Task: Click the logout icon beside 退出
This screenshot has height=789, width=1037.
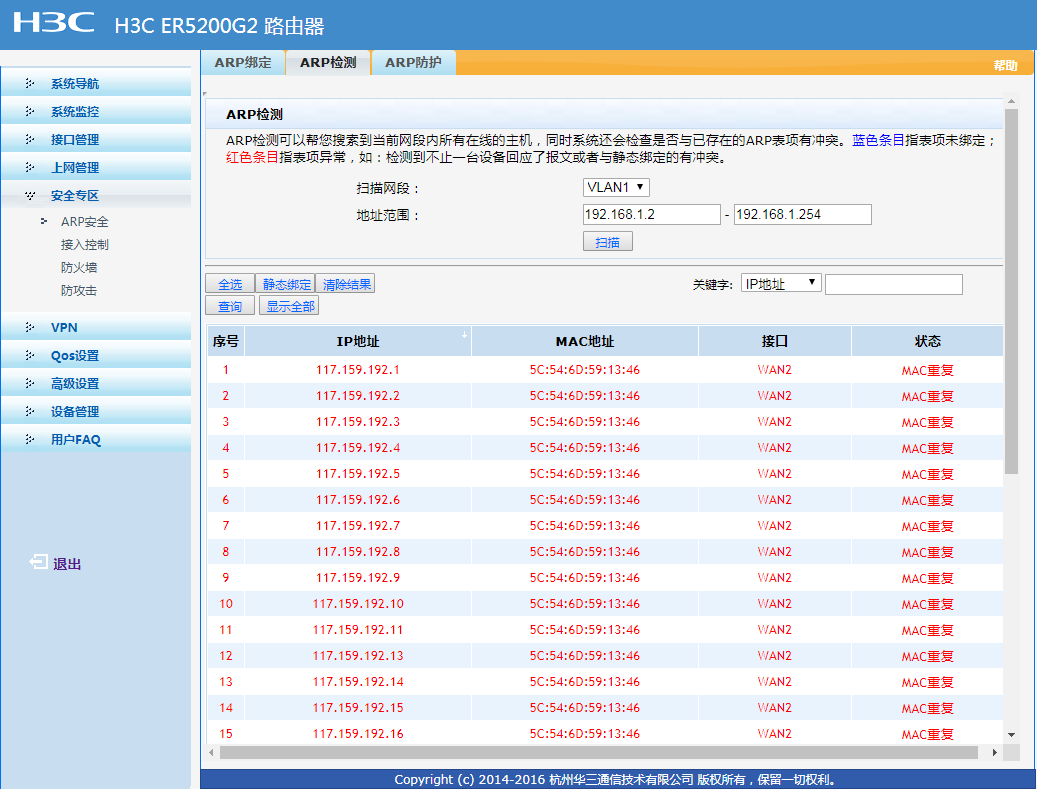Action: [x=38, y=563]
